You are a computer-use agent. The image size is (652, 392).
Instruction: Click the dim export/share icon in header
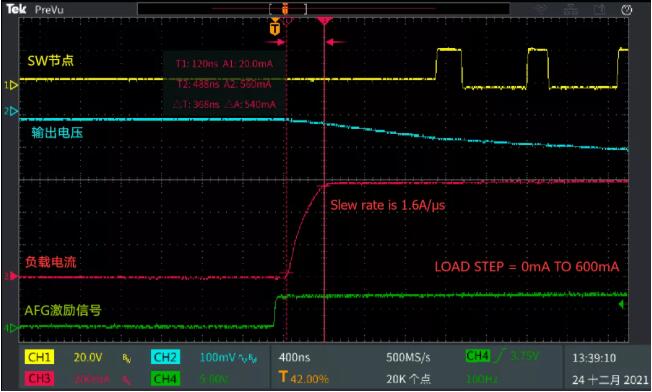pyautogui.click(x=599, y=9)
